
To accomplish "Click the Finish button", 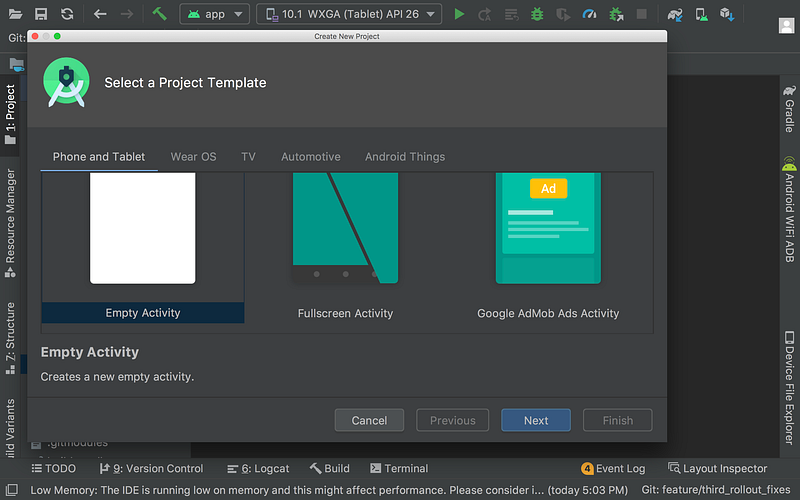I will coord(618,420).
